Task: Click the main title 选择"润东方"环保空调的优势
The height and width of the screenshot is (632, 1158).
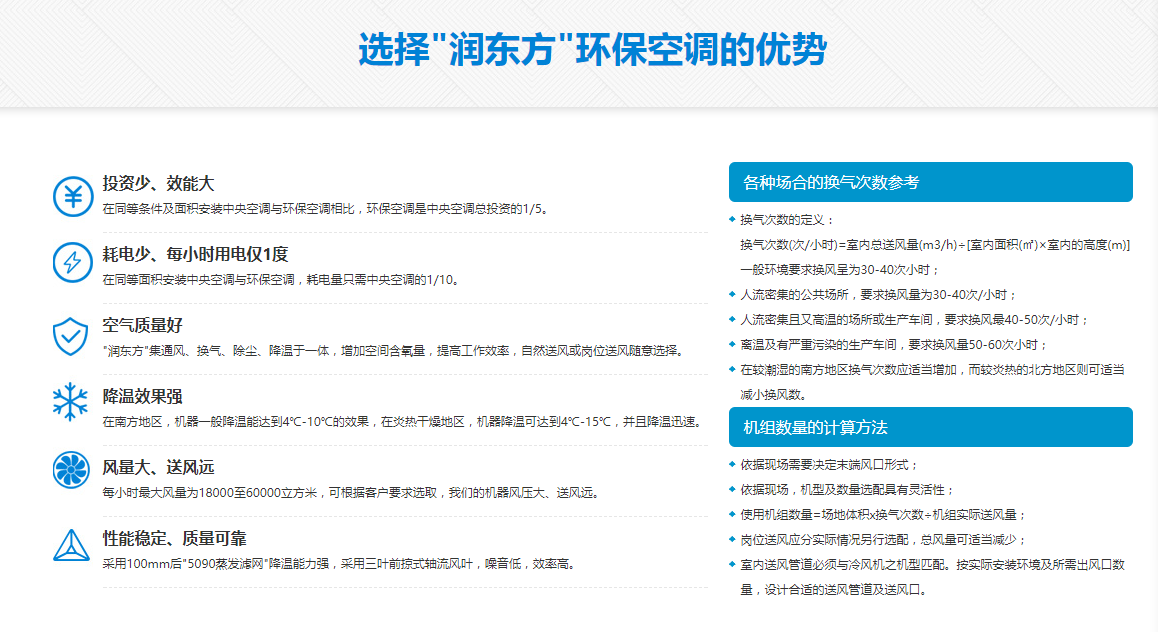Action: click(x=592, y=50)
